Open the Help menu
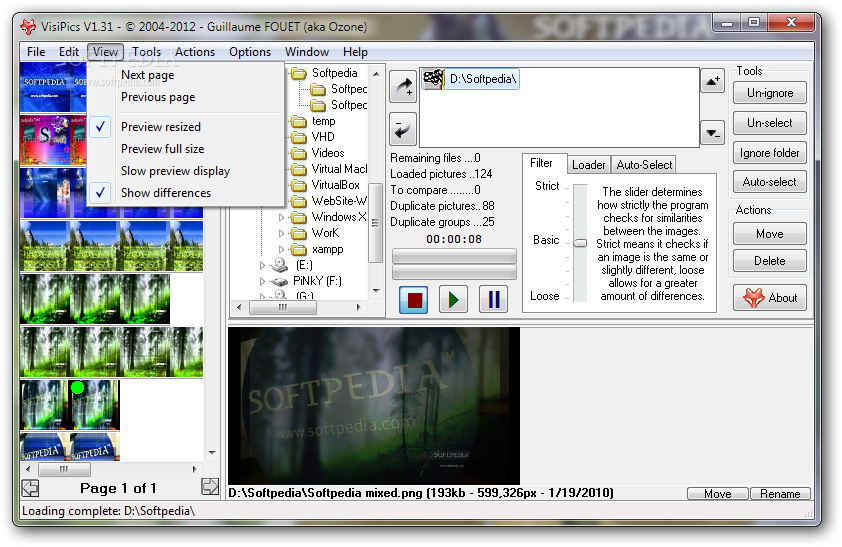This screenshot has width=842, height=547. pos(355,52)
